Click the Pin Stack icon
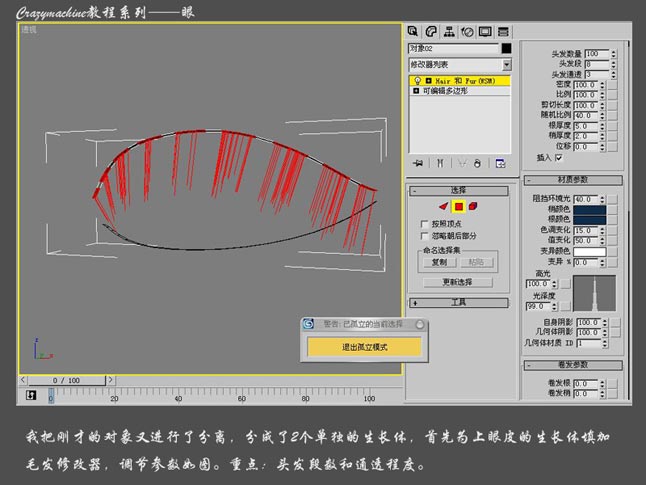The height and width of the screenshot is (485, 646). [418, 164]
